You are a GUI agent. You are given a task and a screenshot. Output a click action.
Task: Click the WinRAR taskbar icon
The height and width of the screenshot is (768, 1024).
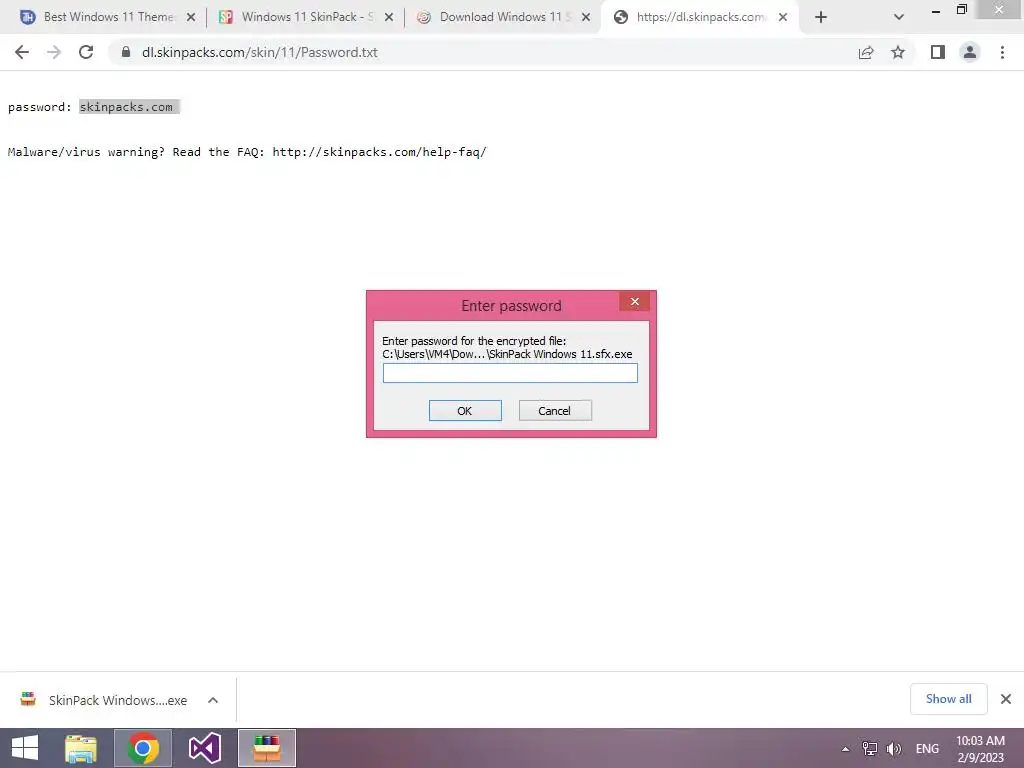point(266,748)
